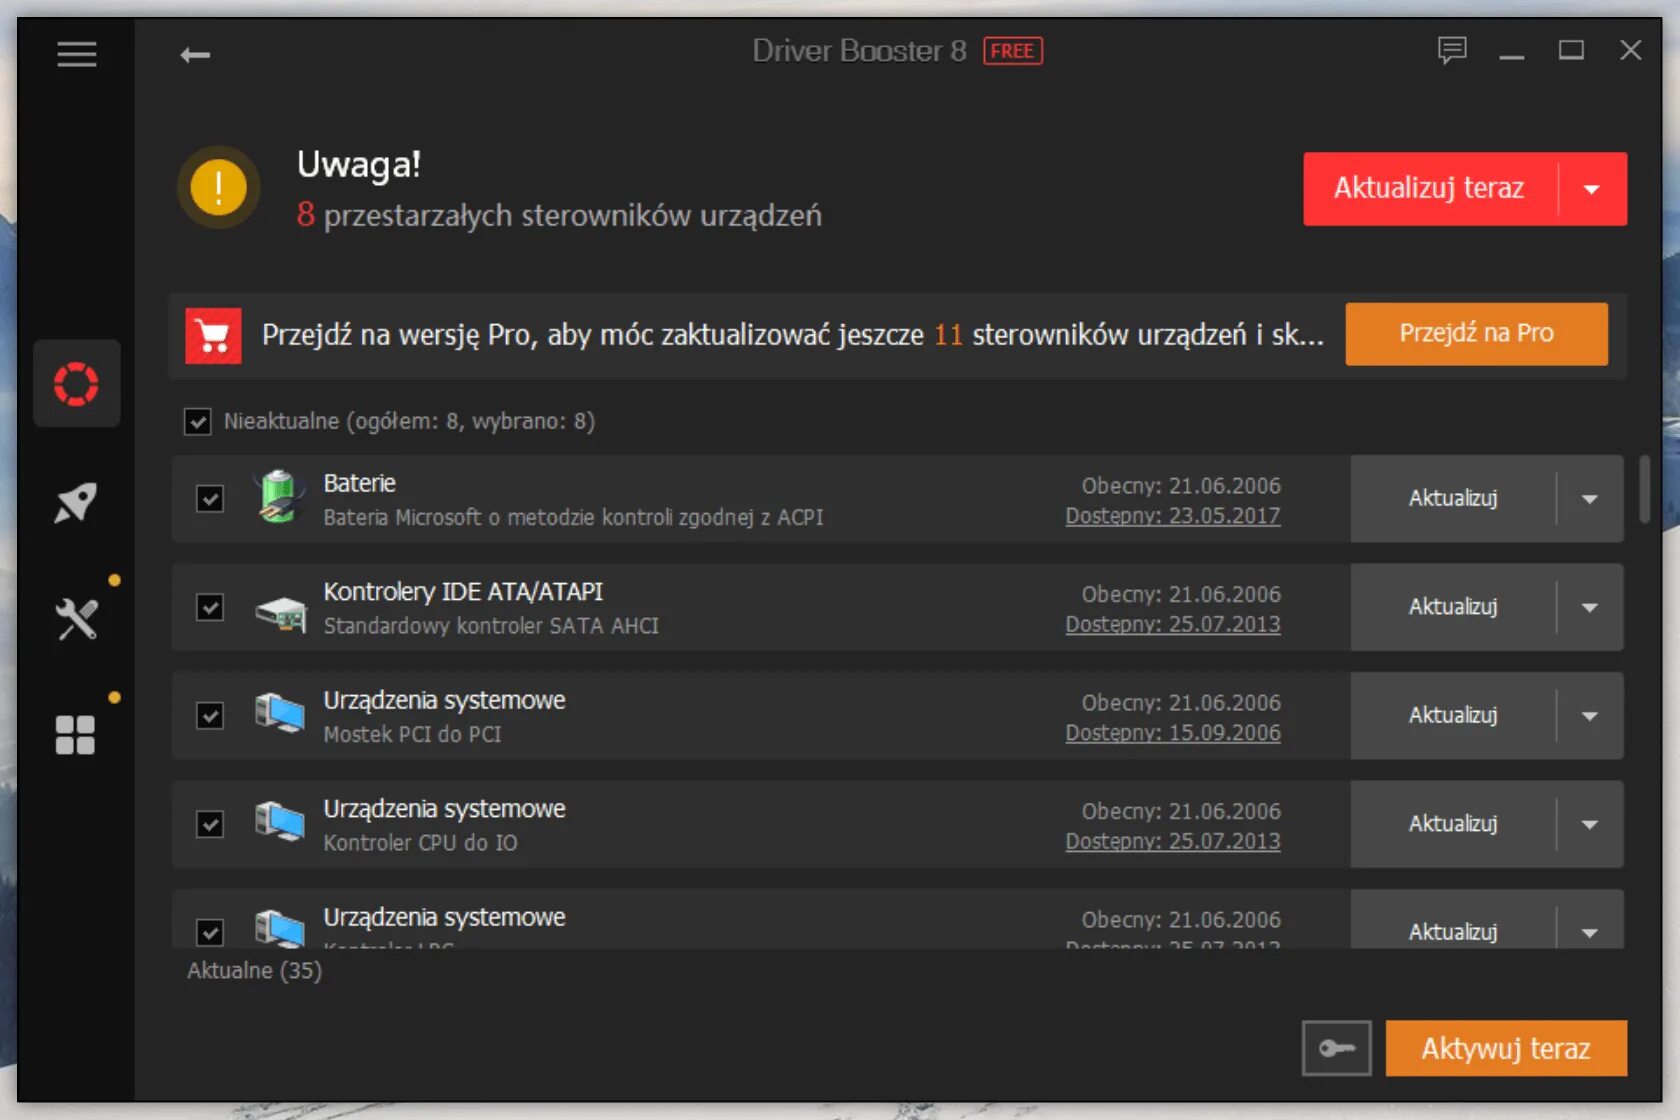Image resolution: width=1680 pixels, height=1120 pixels.
Task: Uncheck the Mostek PCI do PCI checkbox
Action: tap(210, 716)
